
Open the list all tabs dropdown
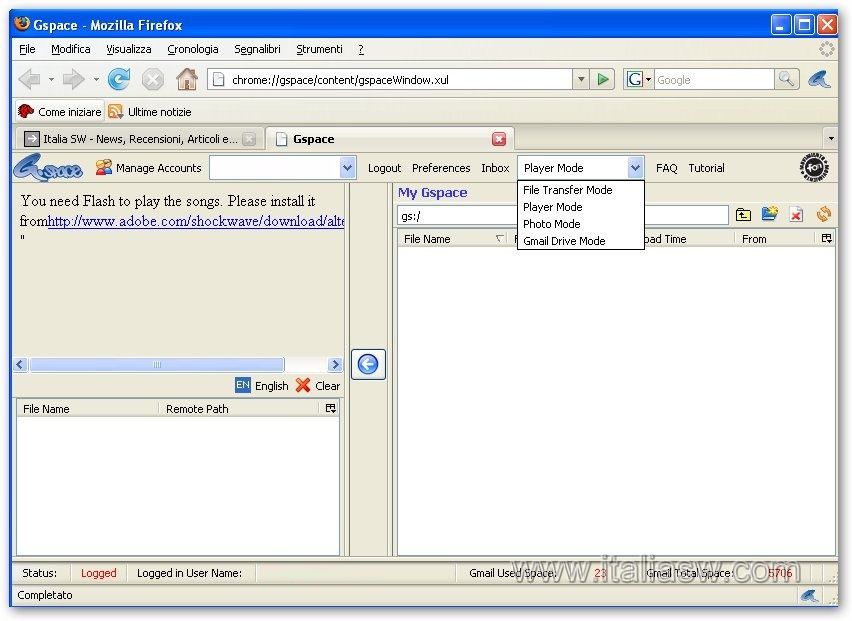pos(831,139)
